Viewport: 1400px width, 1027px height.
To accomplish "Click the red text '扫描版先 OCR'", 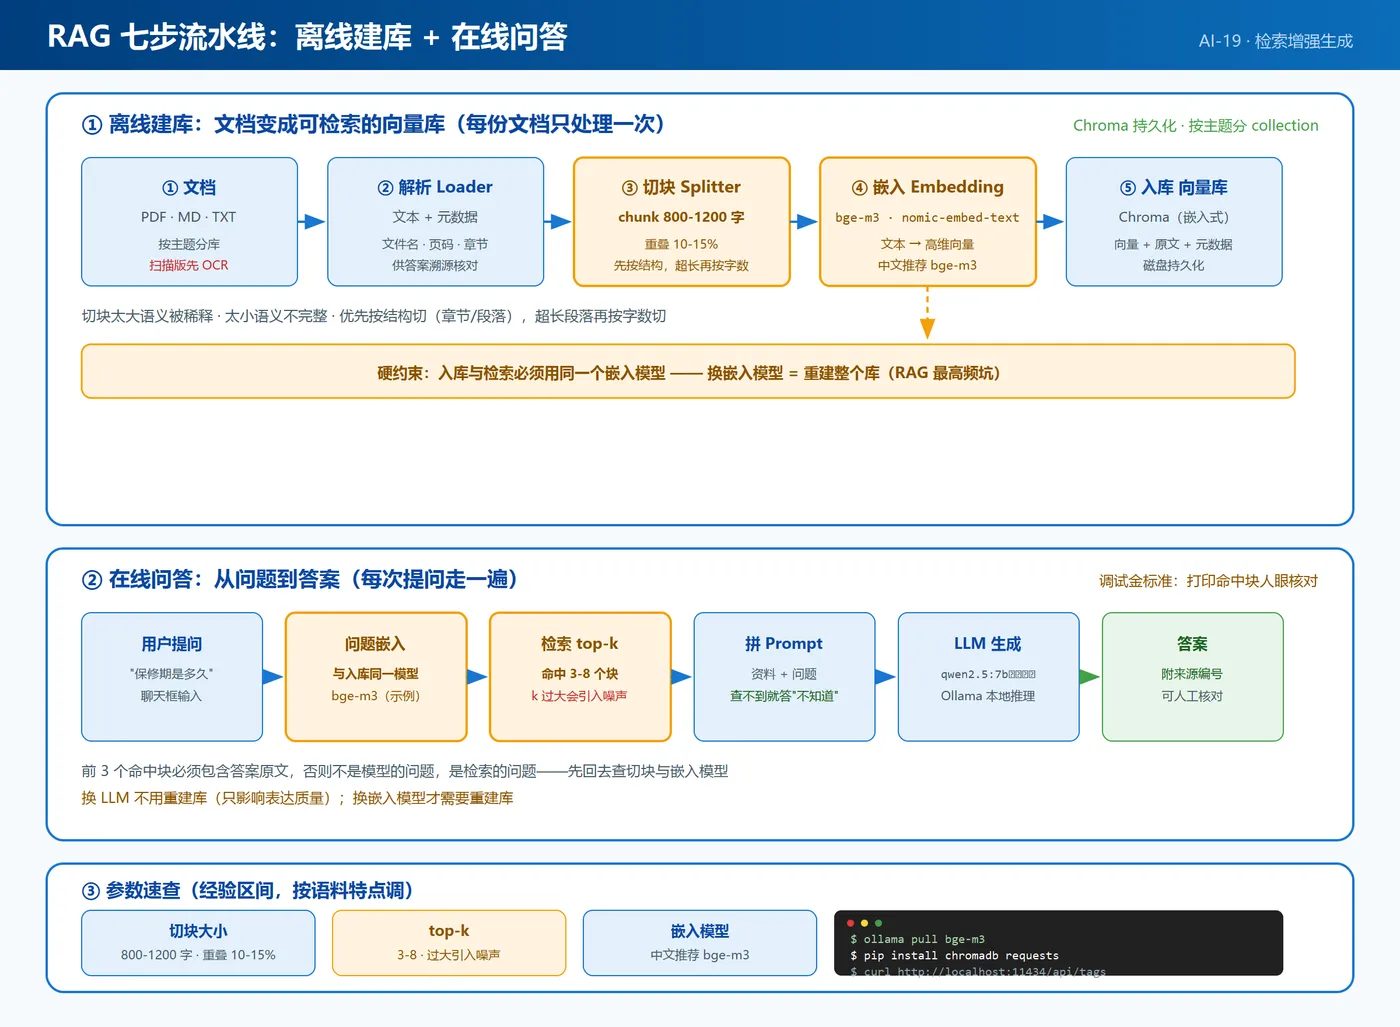I will (189, 266).
